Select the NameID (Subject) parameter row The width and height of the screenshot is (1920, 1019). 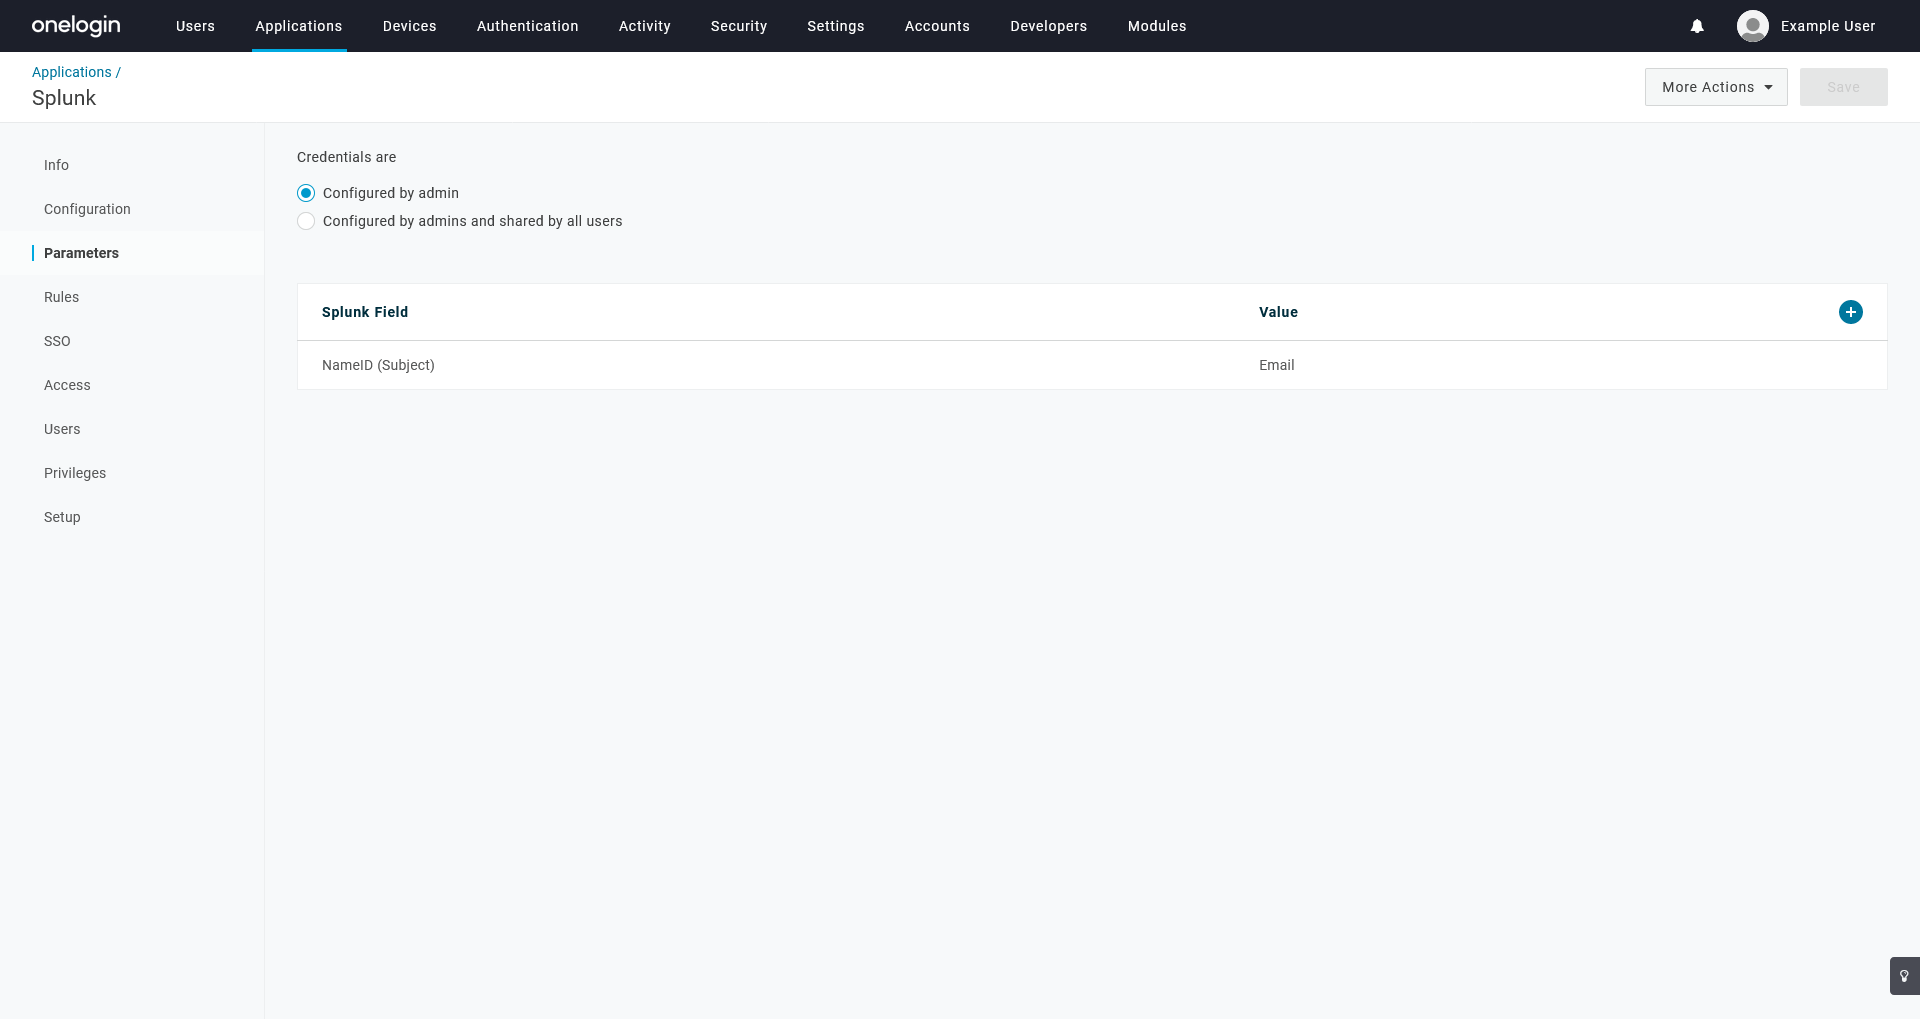pyautogui.click(x=378, y=365)
